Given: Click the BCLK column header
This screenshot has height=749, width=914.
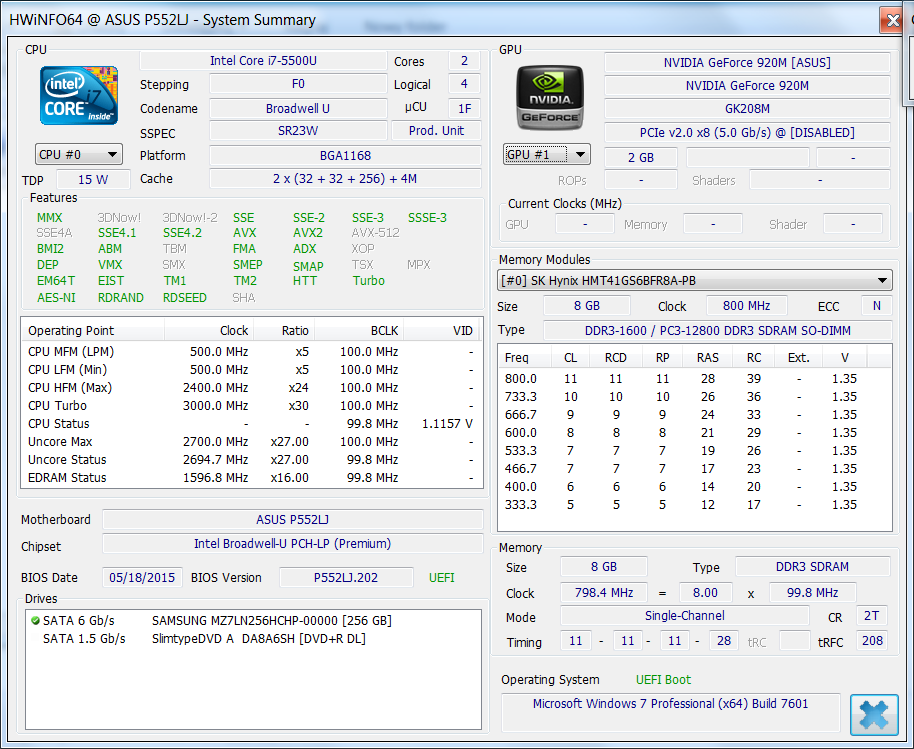Looking at the screenshot, I should coord(359,330).
